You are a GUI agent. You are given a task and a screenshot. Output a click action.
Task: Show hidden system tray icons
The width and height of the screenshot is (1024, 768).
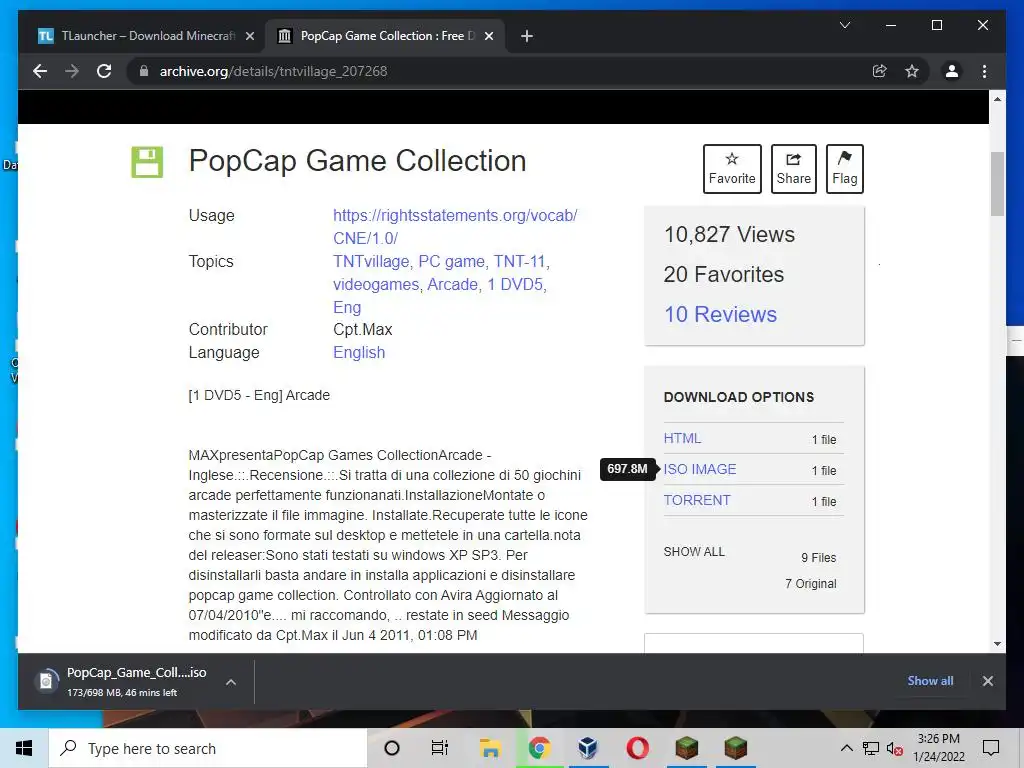[x=846, y=748]
